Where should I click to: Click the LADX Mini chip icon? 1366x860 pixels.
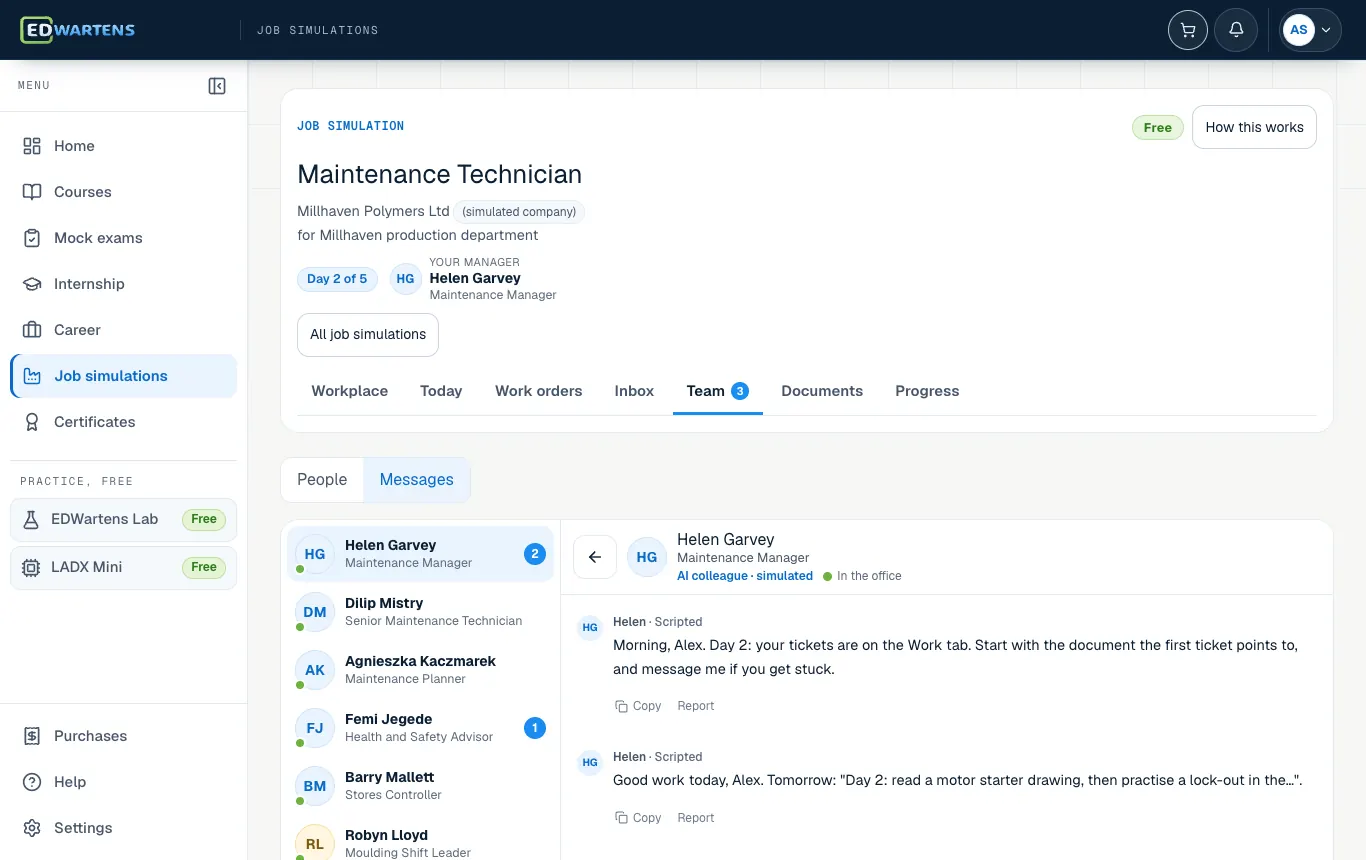31,567
